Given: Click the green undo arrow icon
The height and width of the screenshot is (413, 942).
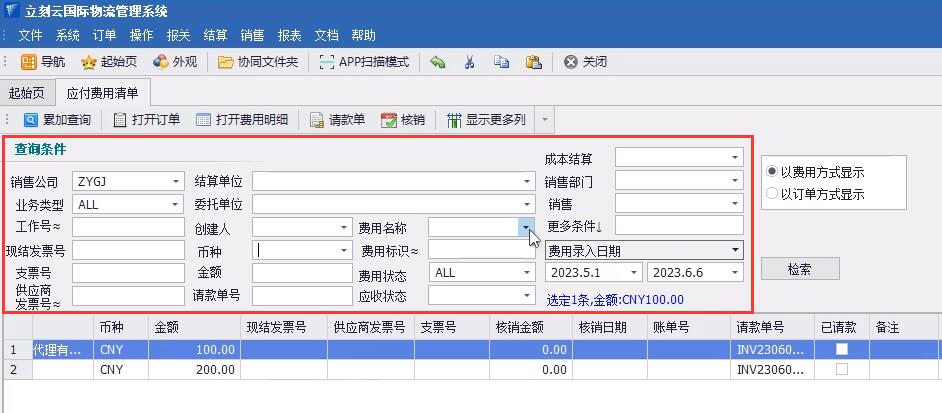Looking at the screenshot, I should click(438, 62).
